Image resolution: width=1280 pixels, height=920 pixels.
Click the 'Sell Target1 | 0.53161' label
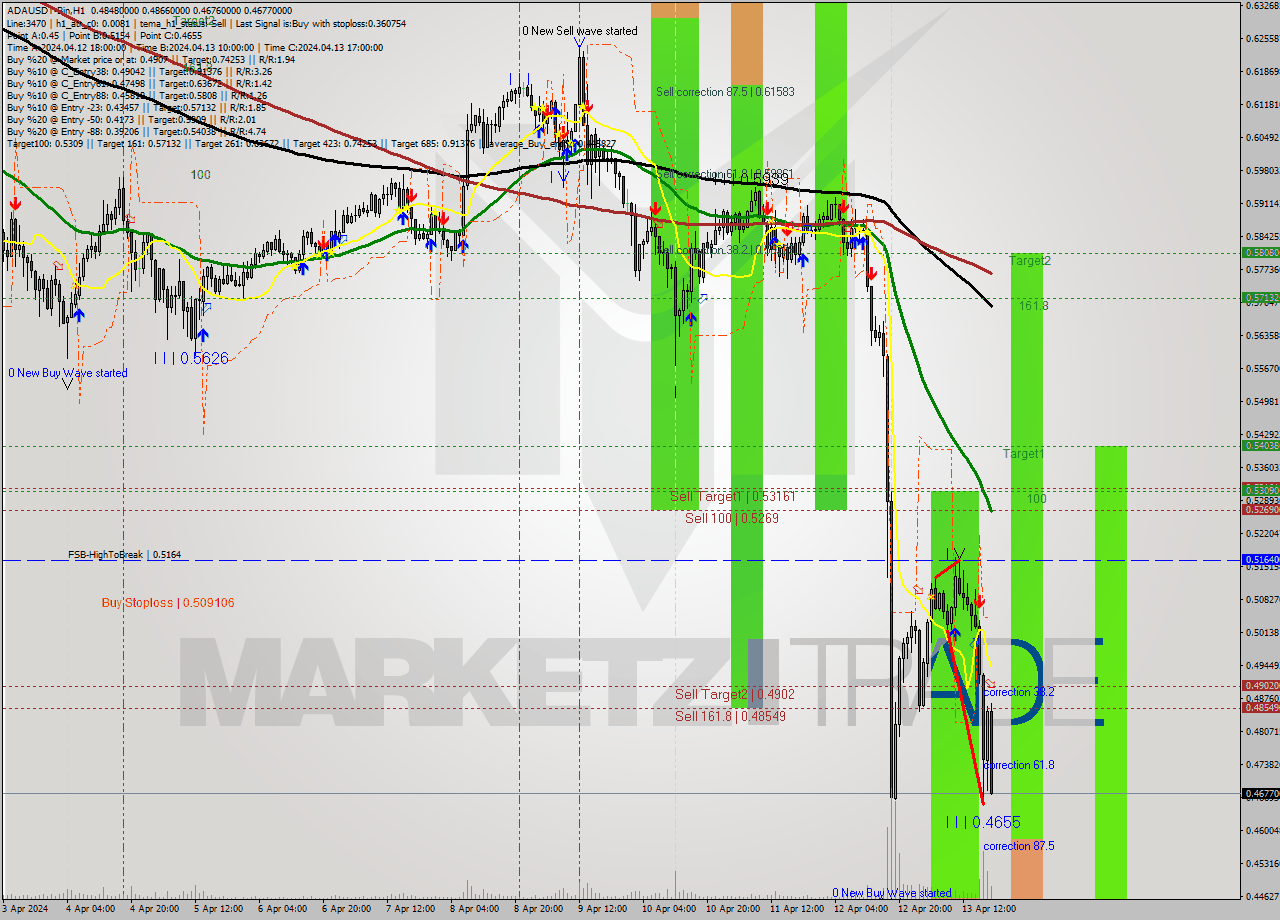click(732, 497)
